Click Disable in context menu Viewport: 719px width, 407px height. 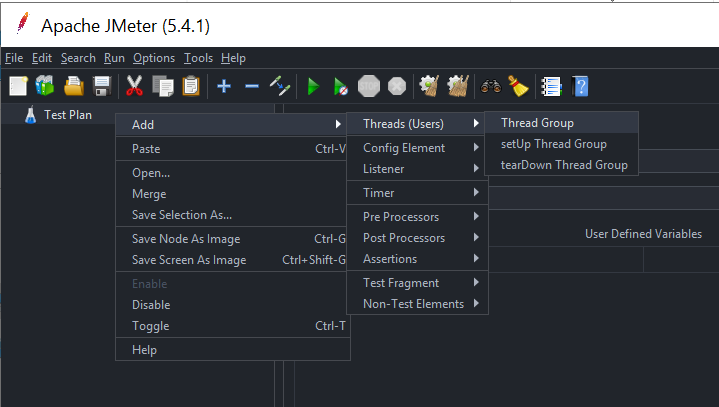point(232,305)
